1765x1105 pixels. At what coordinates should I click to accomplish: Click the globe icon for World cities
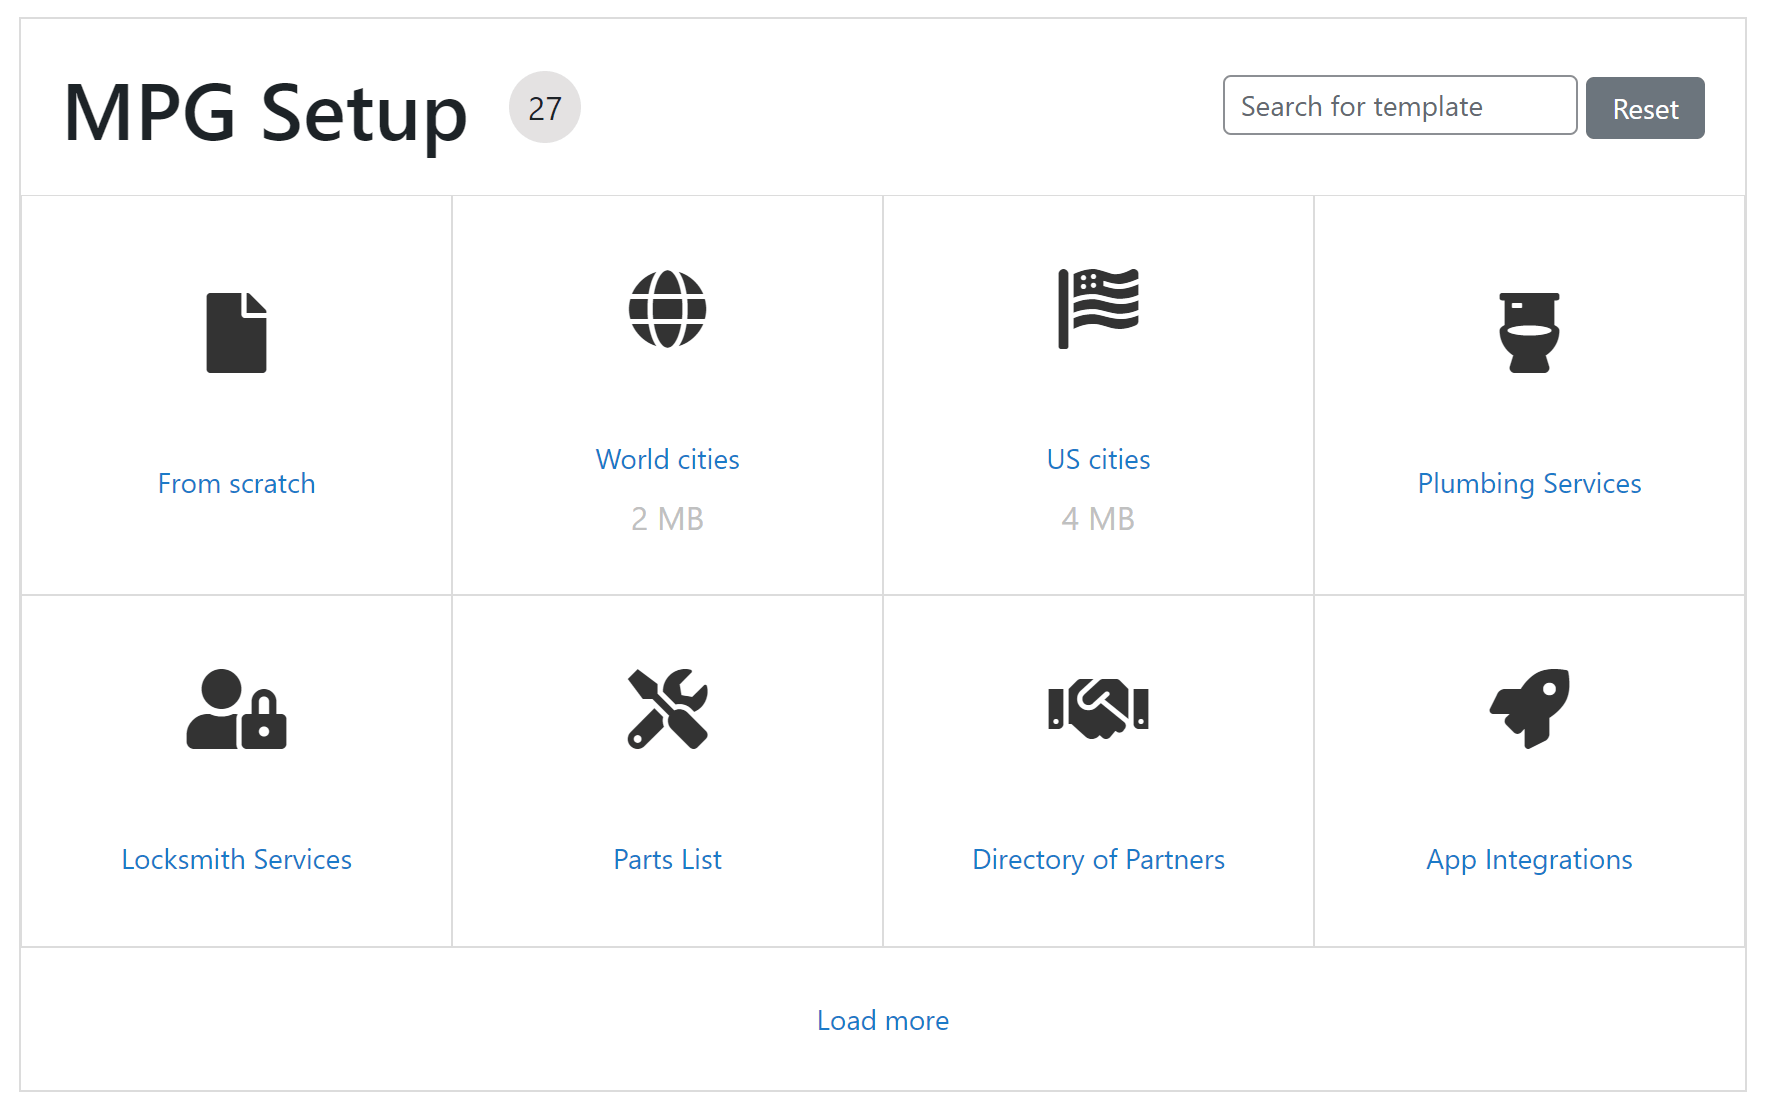click(x=667, y=309)
